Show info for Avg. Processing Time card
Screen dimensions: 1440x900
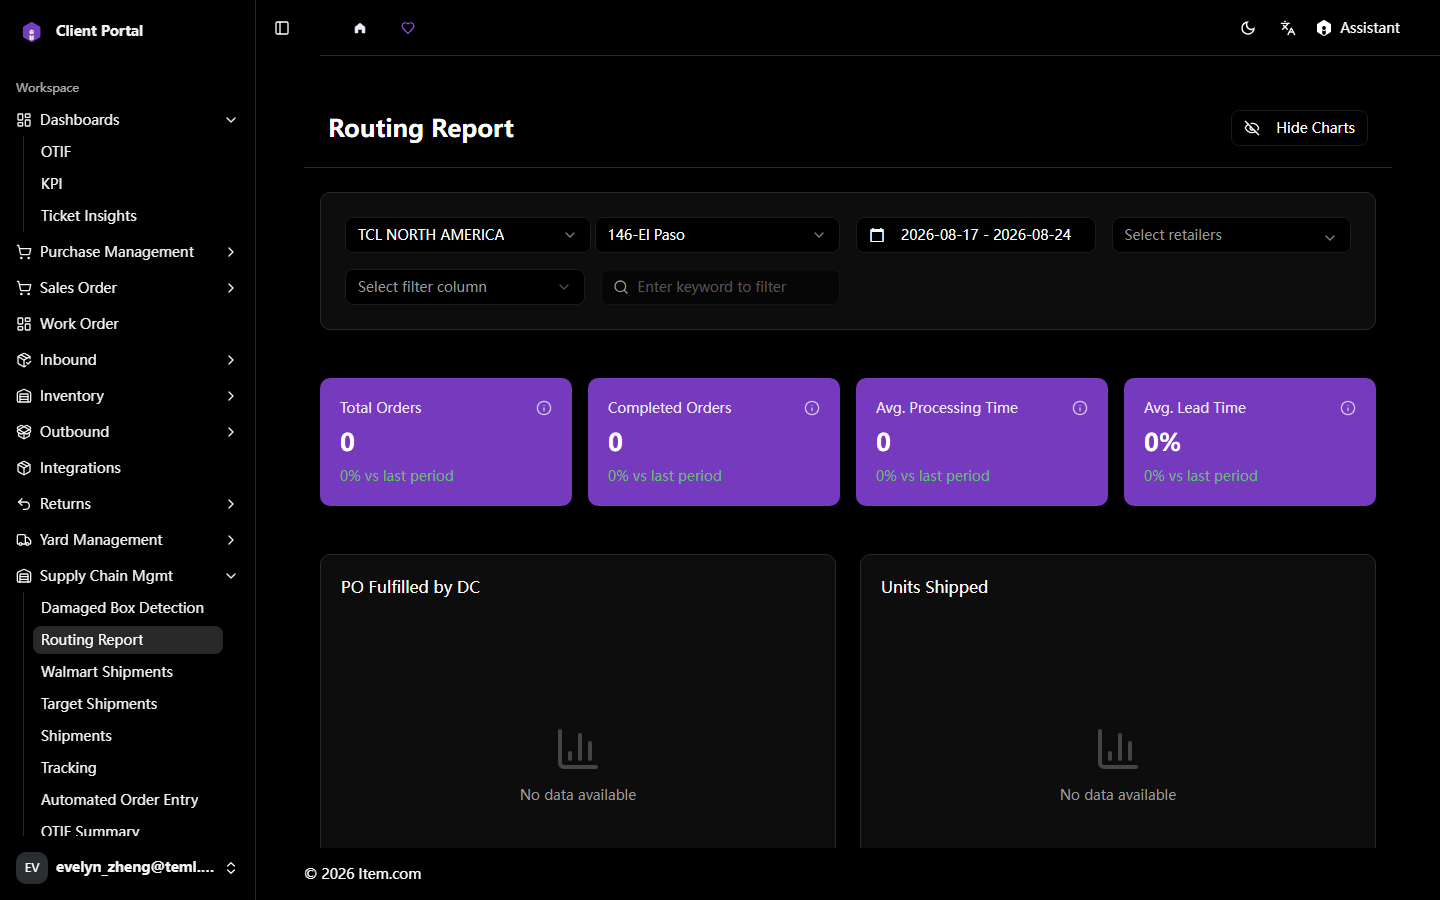[1080, 408]
